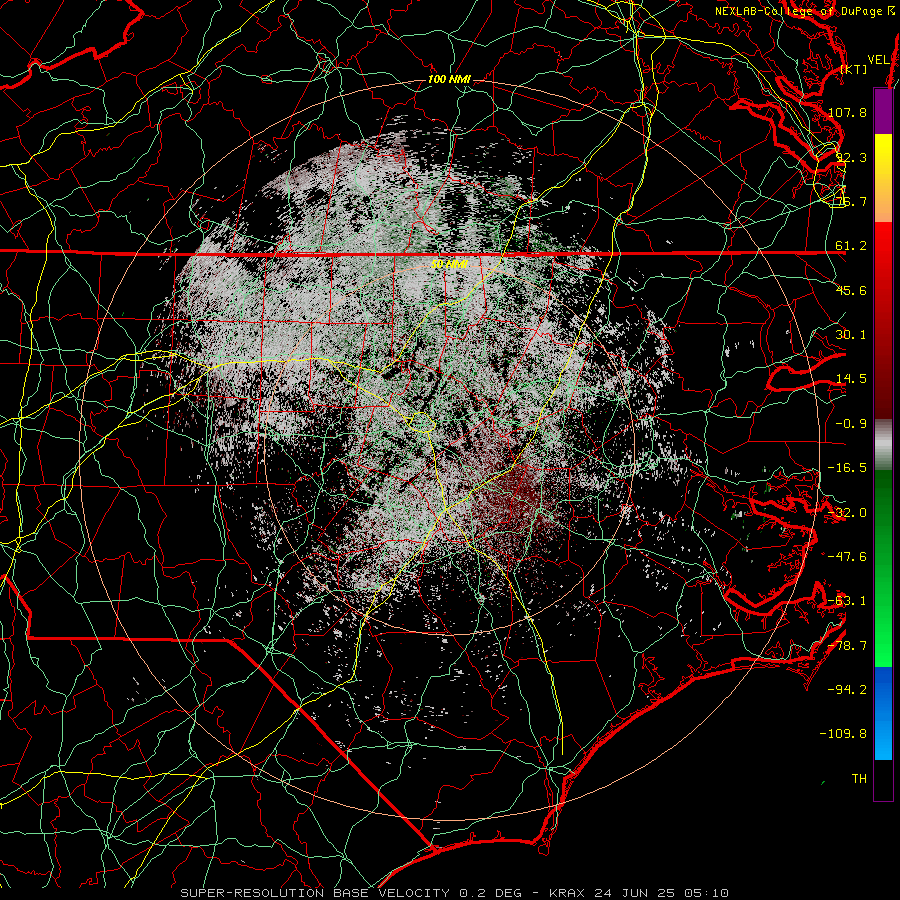Viewport: 900px width, 900px height.
Task: Click the -0.9 velocity scale value
Action: (x=851, y=424)
